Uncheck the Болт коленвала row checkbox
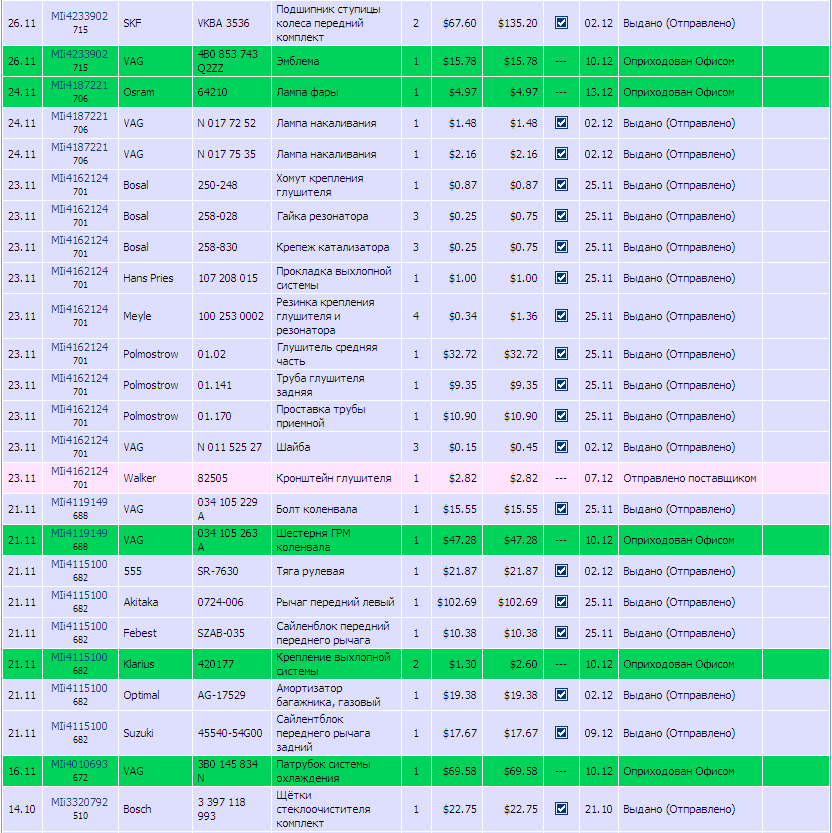The height and width of the screenshot is (833, 832). click(561, 508)
